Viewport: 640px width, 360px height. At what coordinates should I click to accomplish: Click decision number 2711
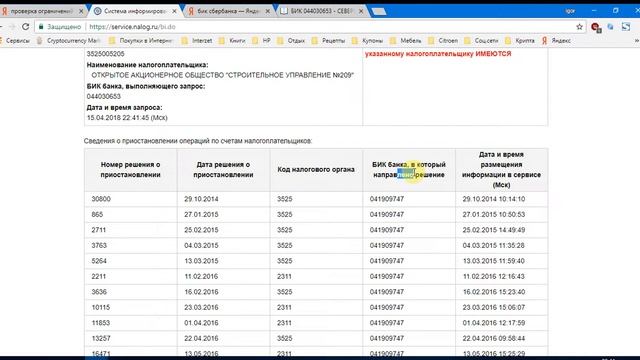[99, 230]
